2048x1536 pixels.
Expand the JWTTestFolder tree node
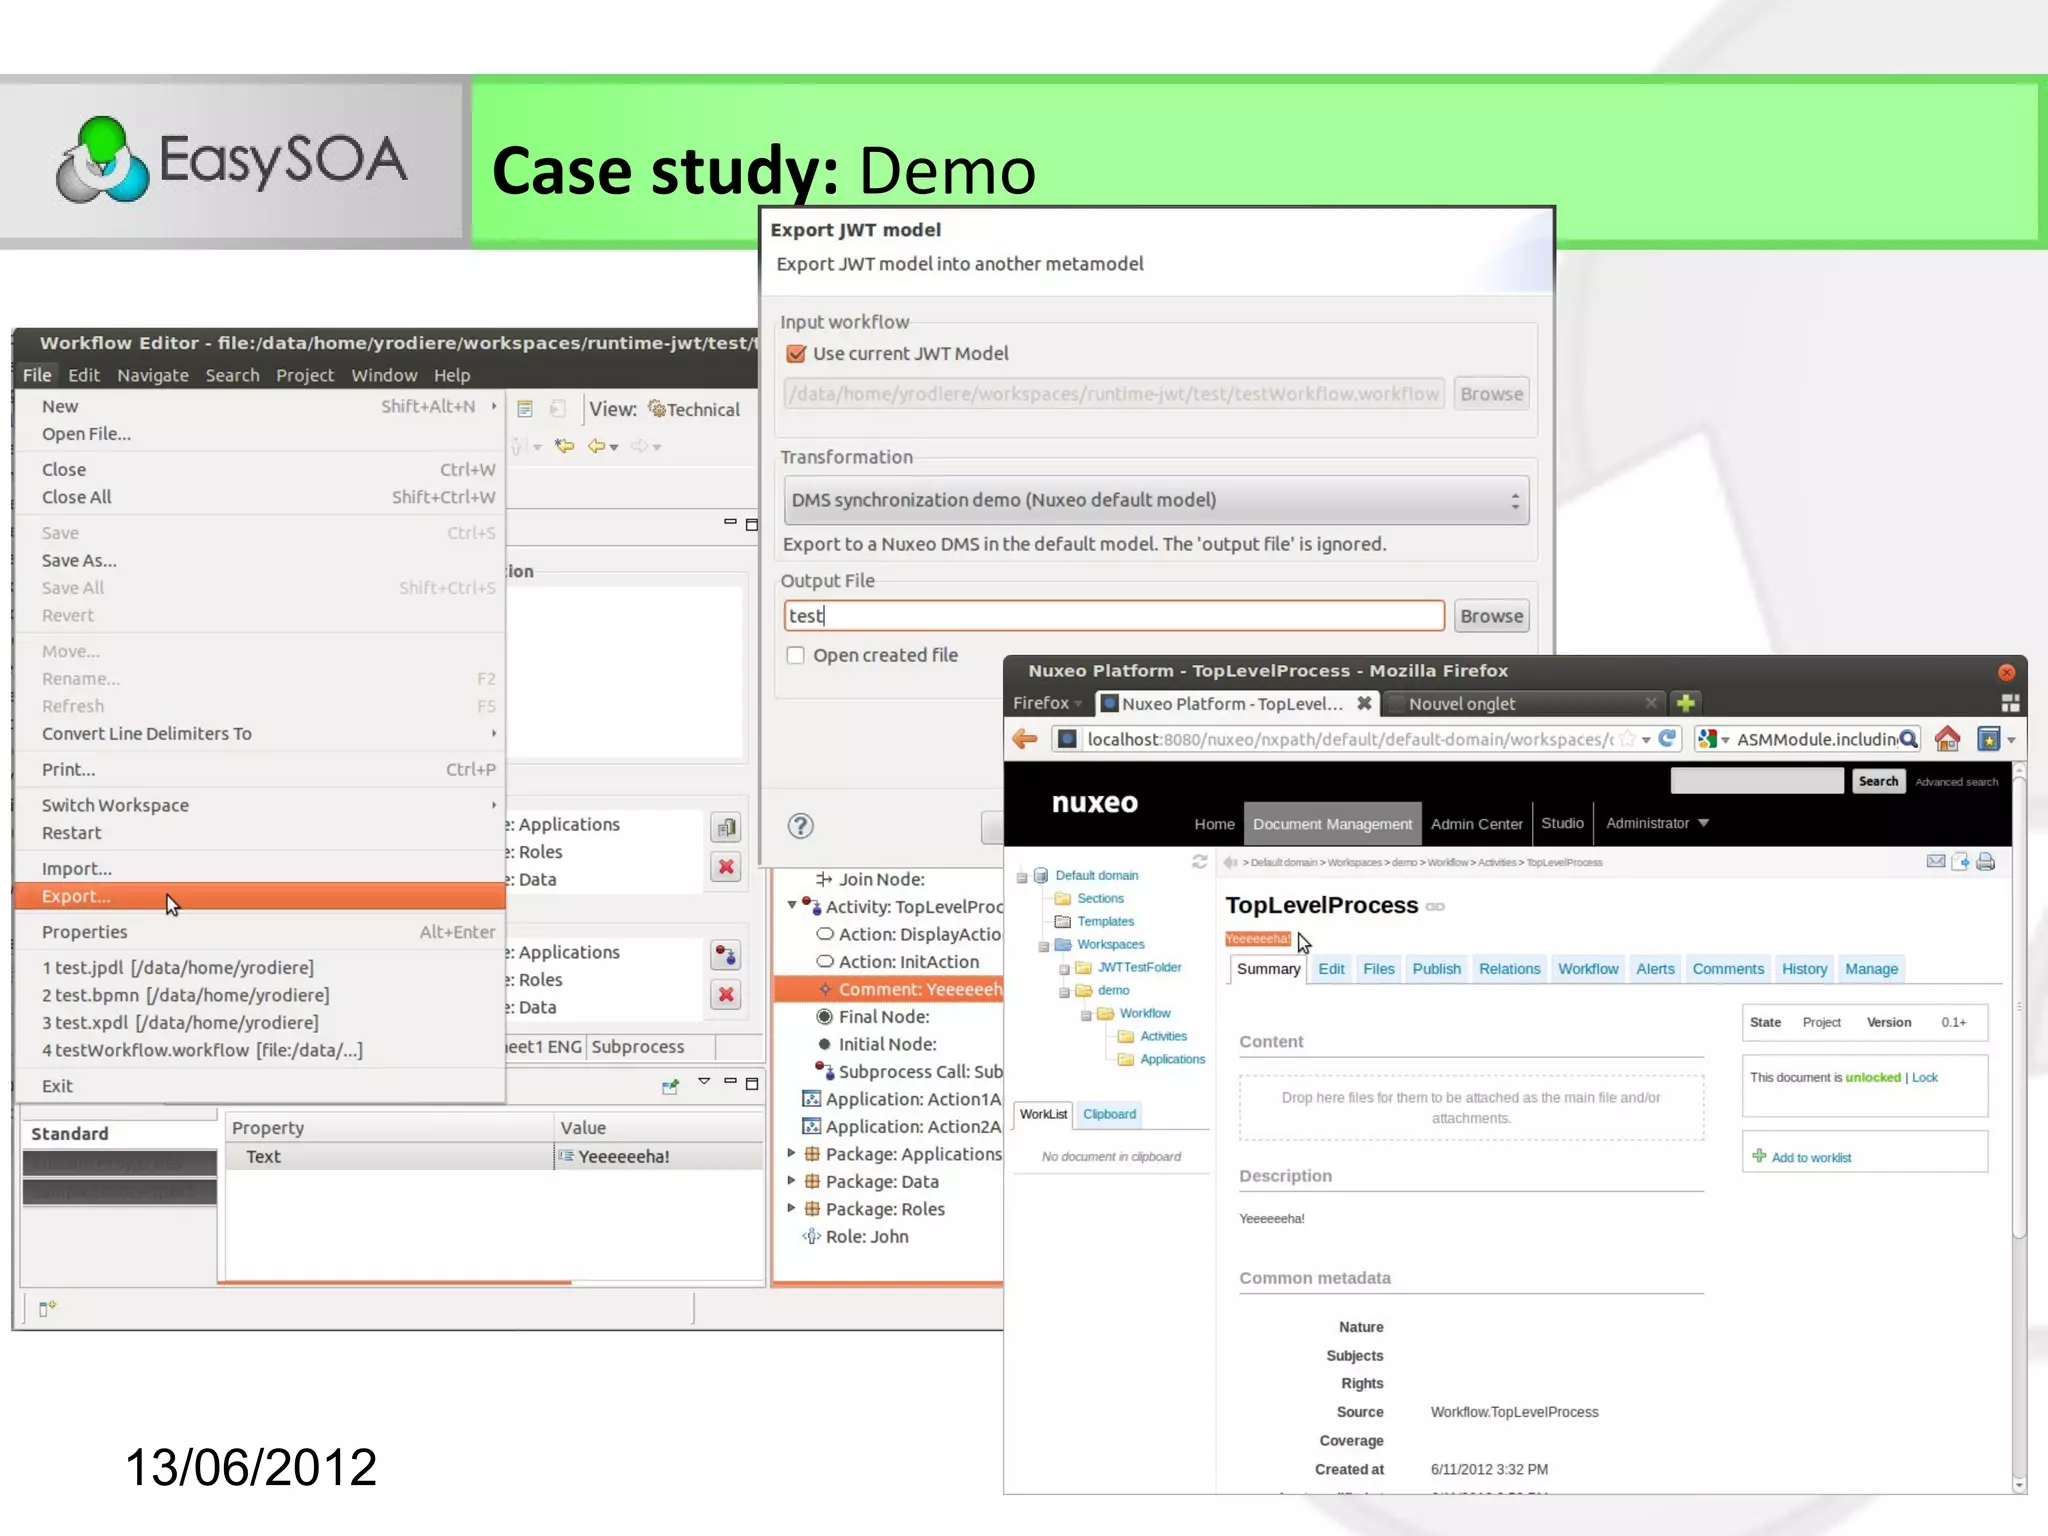(1064, 969)
